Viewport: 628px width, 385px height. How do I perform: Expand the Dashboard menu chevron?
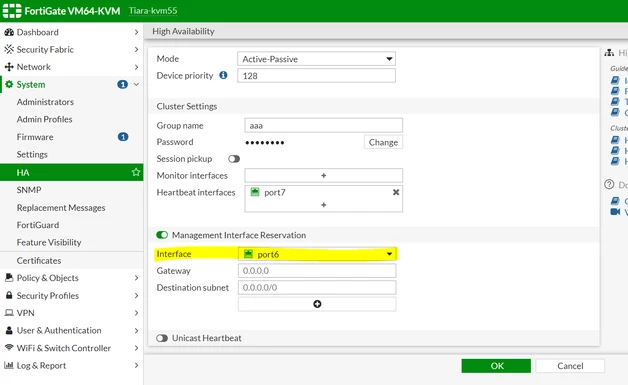click(x=136, y=32)
